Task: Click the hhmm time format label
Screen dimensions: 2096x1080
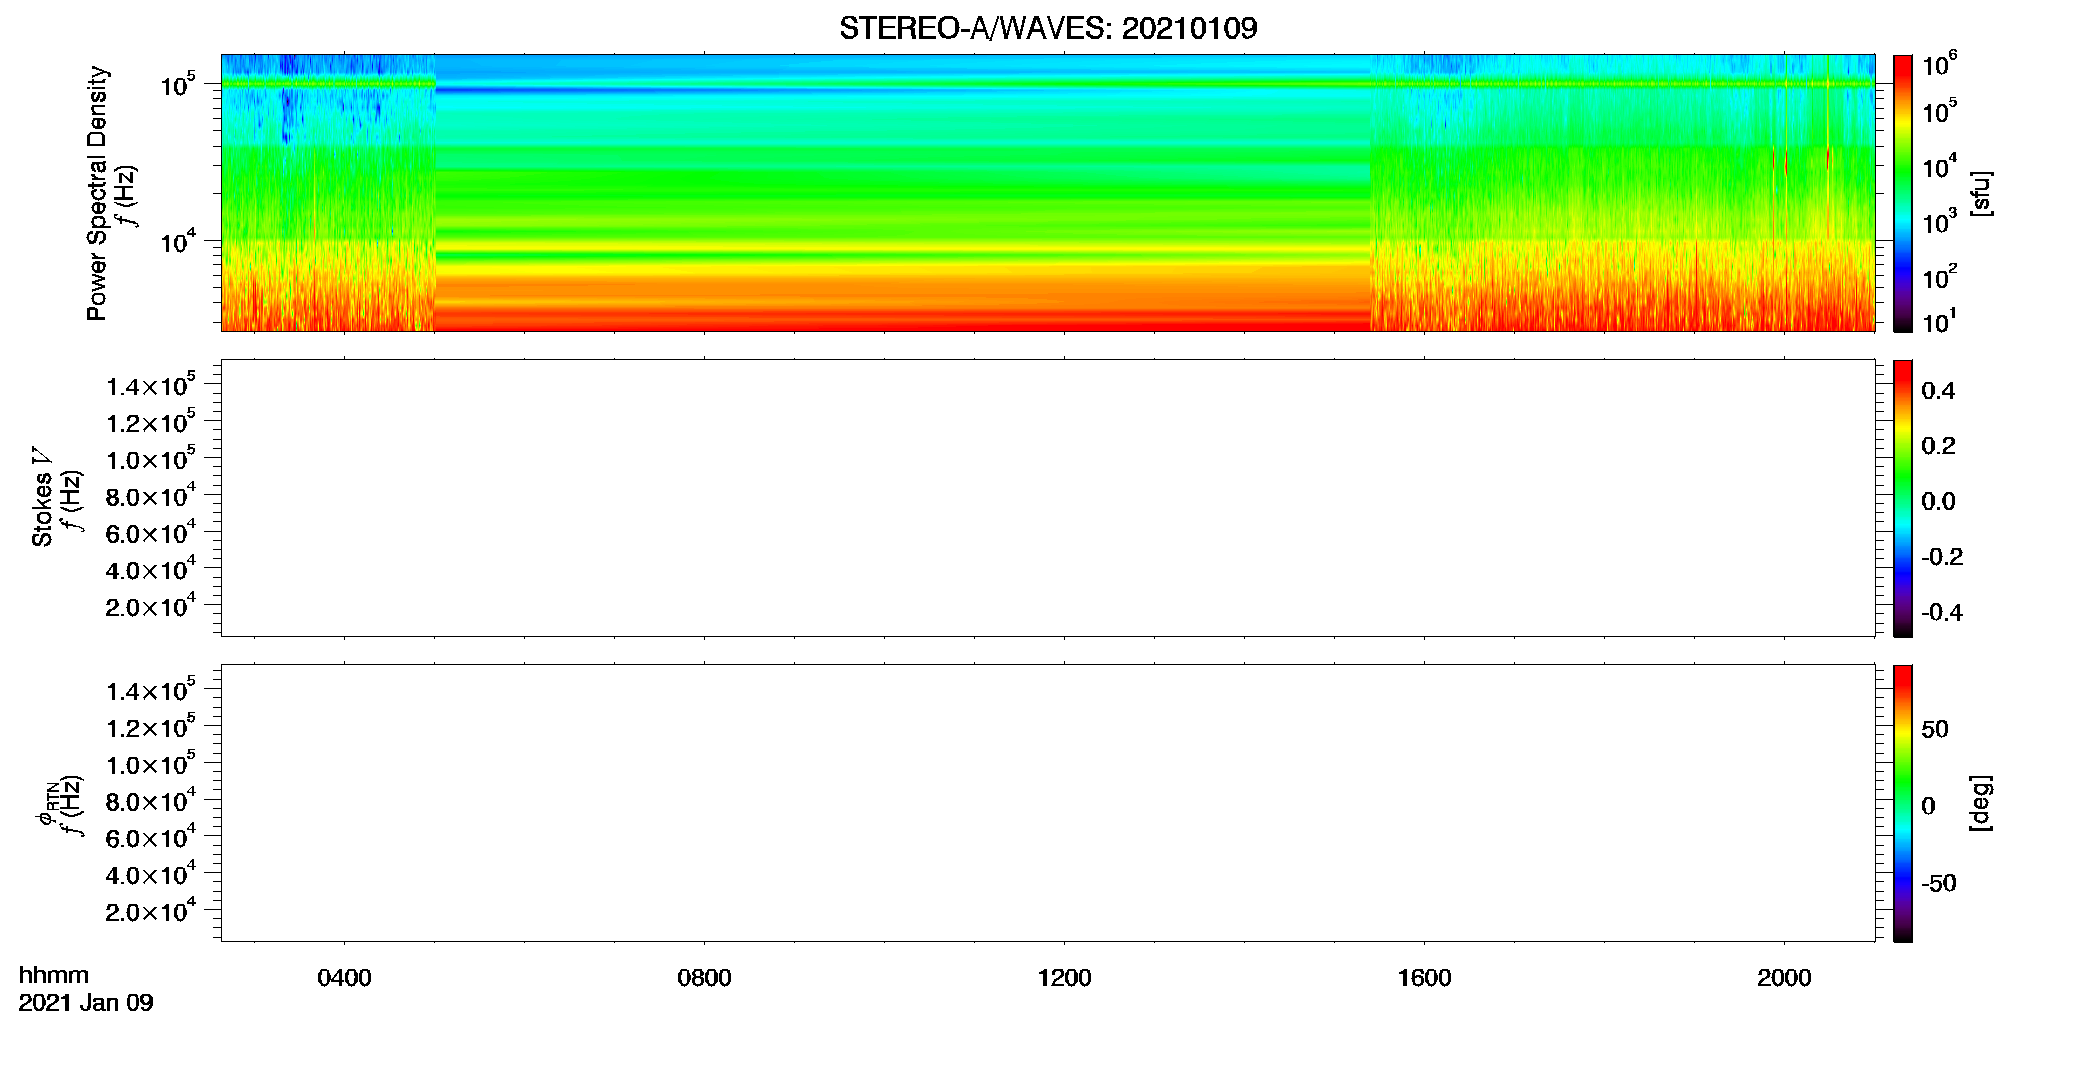Action: pyautogui.click(x=54, y=975)
